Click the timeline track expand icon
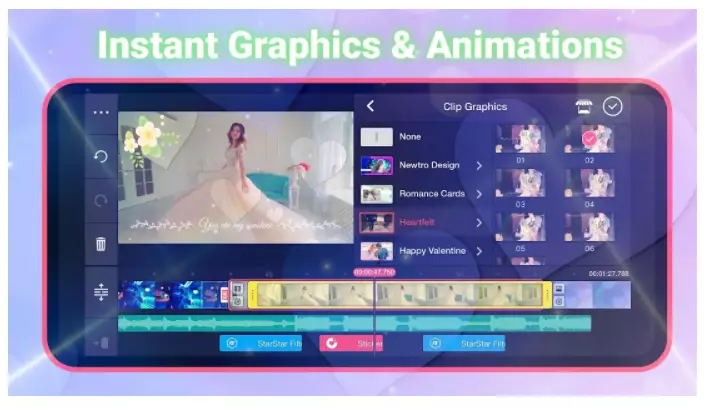The image size is (705, 407). click(101, 292)
